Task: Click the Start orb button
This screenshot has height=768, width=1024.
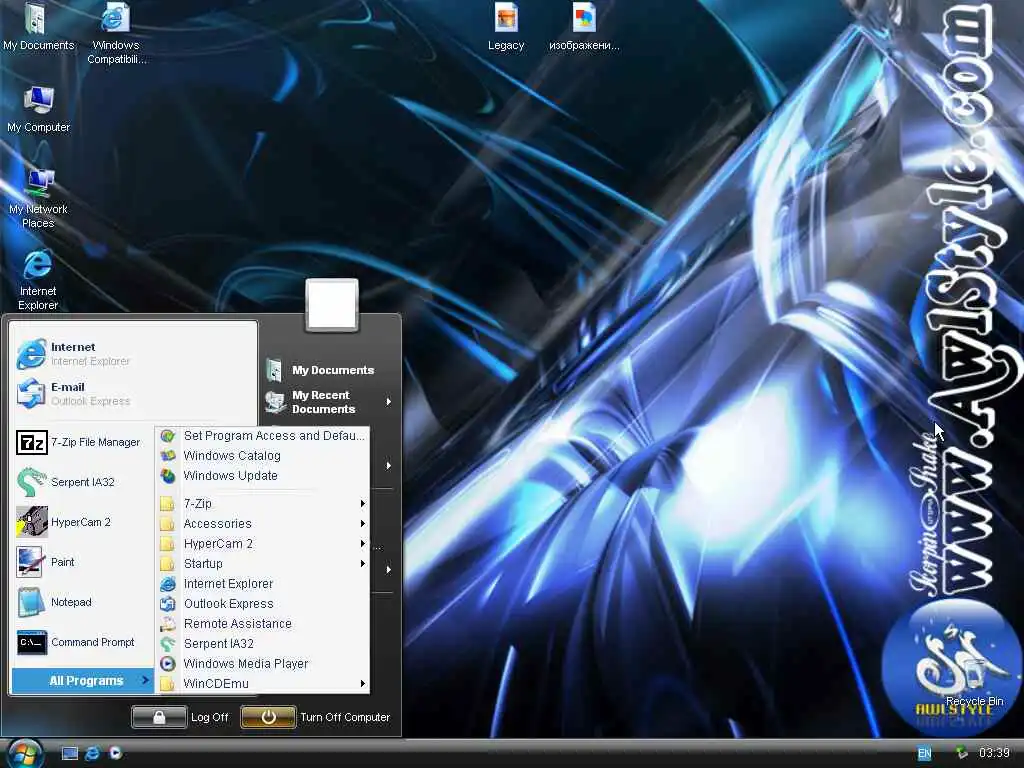Action: [x=25, y=754]
